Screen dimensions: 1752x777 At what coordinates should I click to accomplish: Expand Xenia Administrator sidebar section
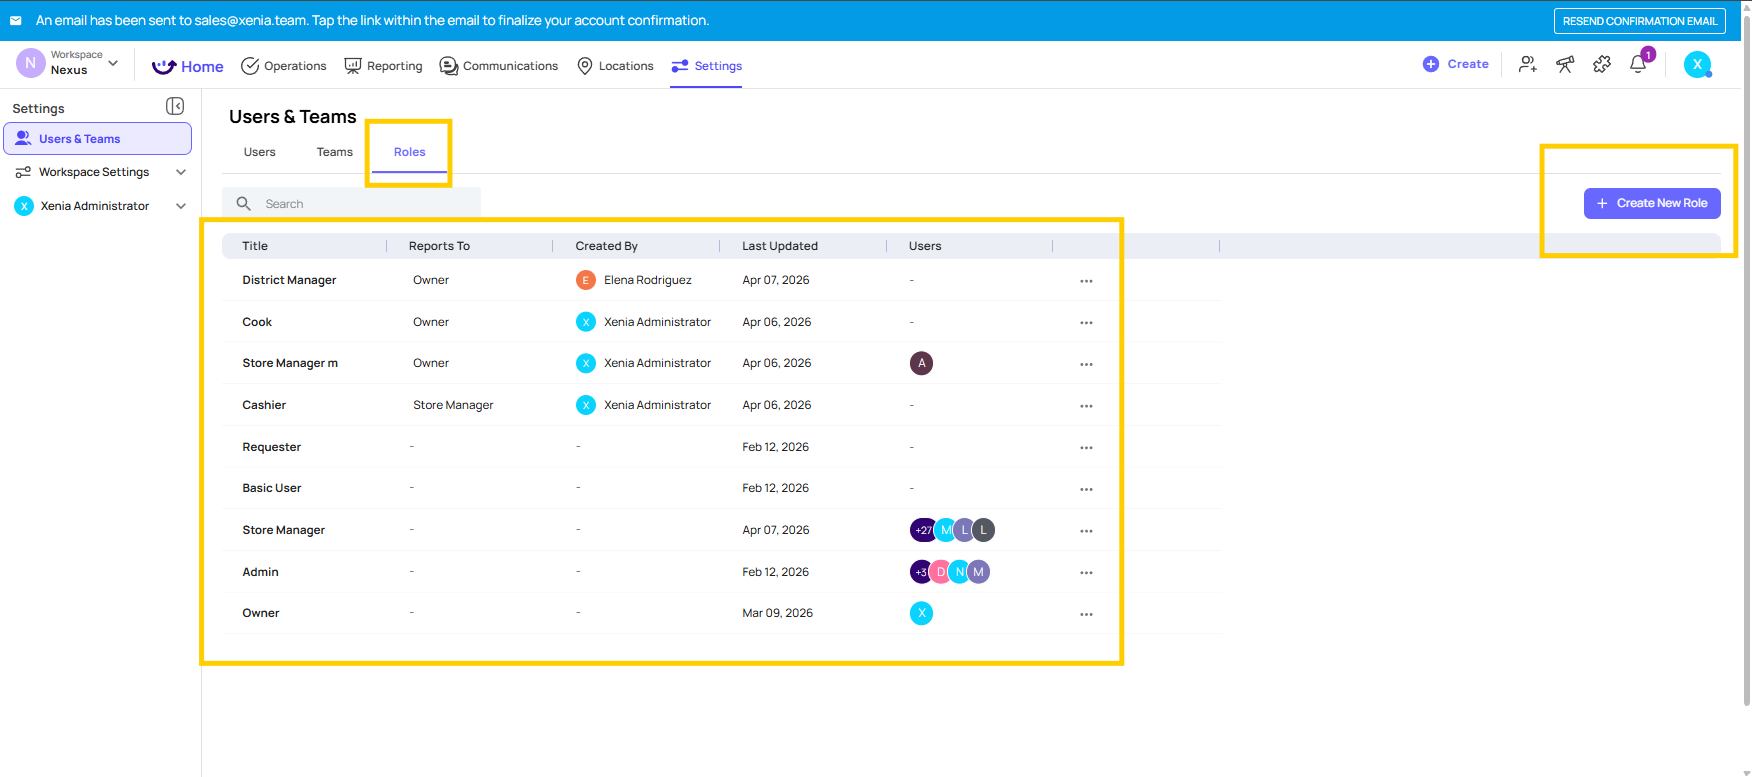(x=181, y=206)
